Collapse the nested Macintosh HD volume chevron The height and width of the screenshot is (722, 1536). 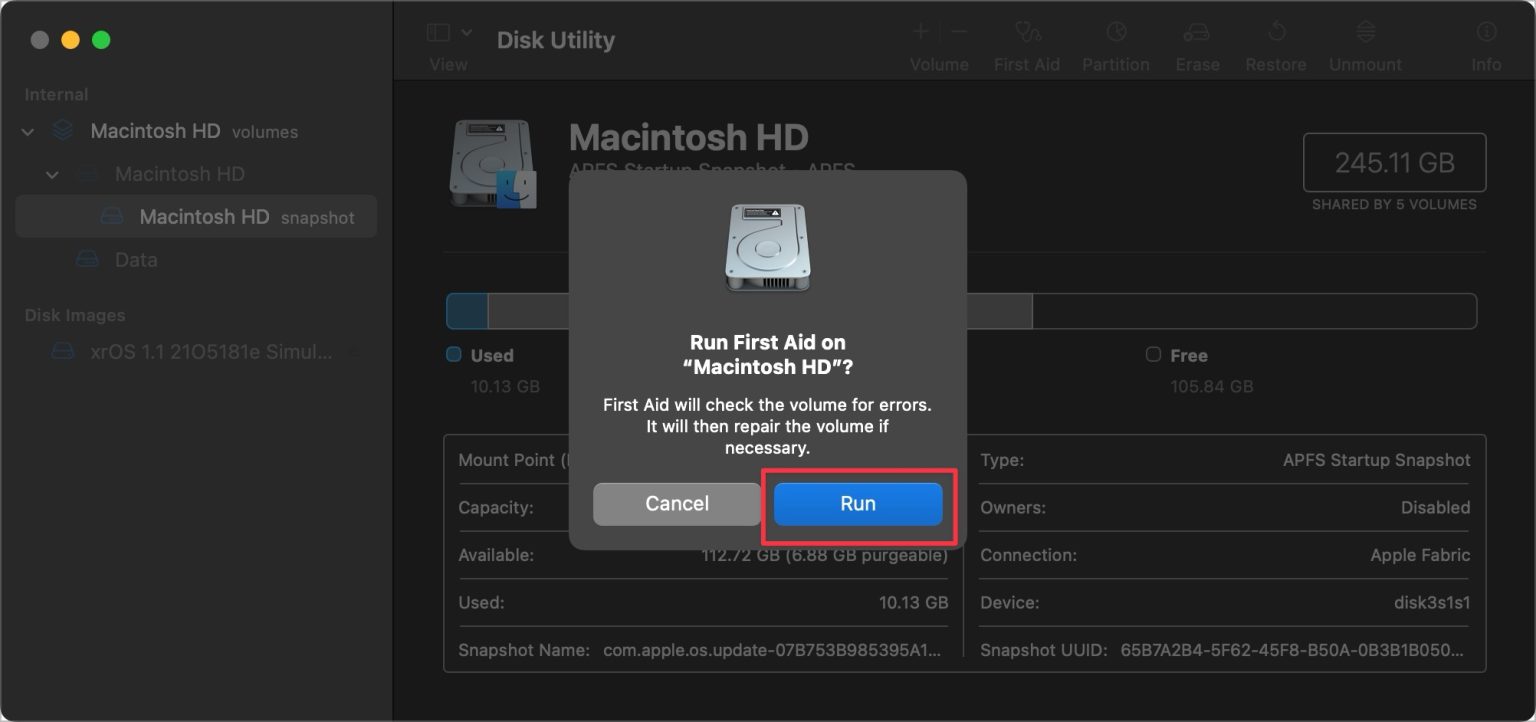click(52, 174)
